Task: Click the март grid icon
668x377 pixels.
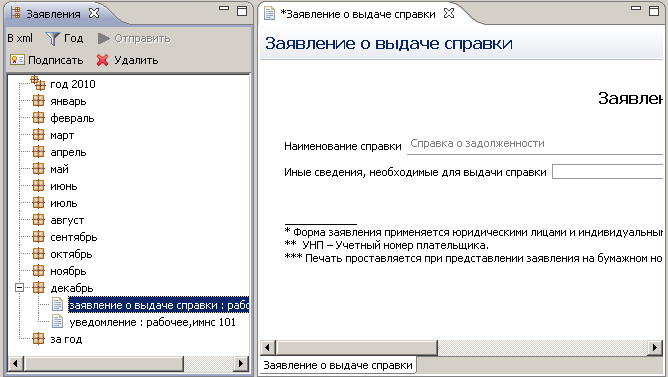Action: click(38, 135)
